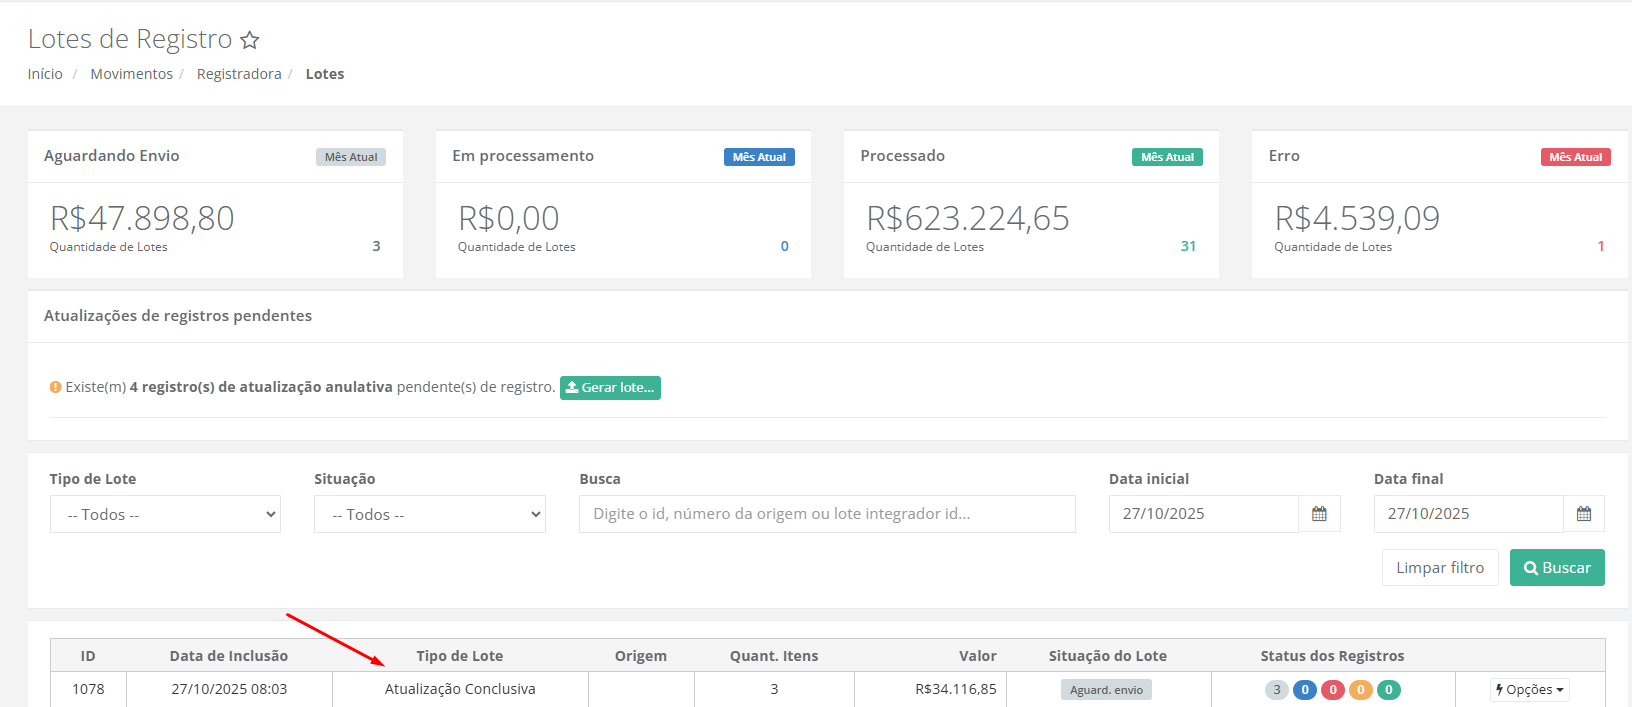Click the orange status badge in row 1078
Viewport: 1632px width, 707px height.
[x=1360, y=690]
